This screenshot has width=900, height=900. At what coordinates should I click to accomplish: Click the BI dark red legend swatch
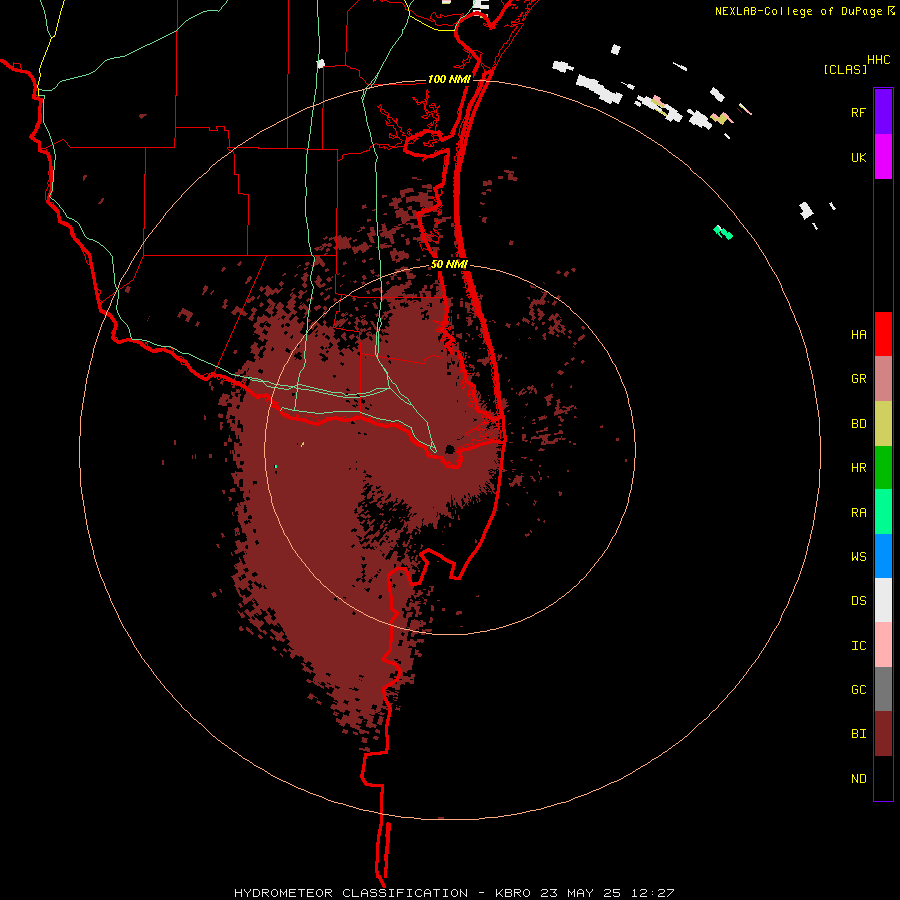(883, 734)
